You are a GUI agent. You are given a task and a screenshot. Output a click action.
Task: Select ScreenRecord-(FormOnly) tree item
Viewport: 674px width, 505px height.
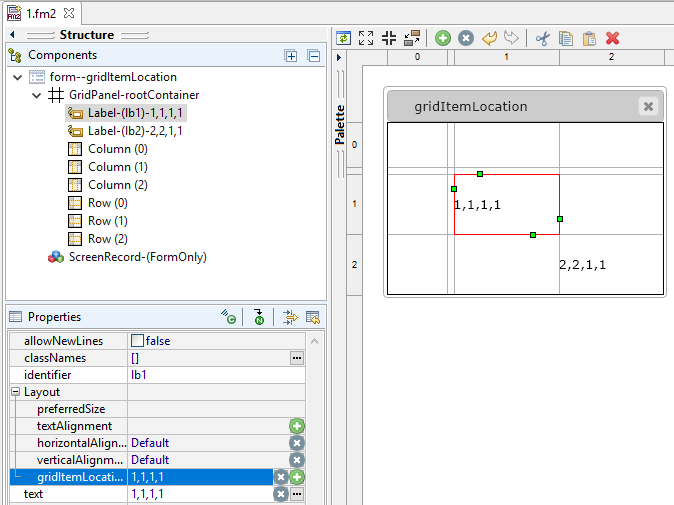point(137,257)
